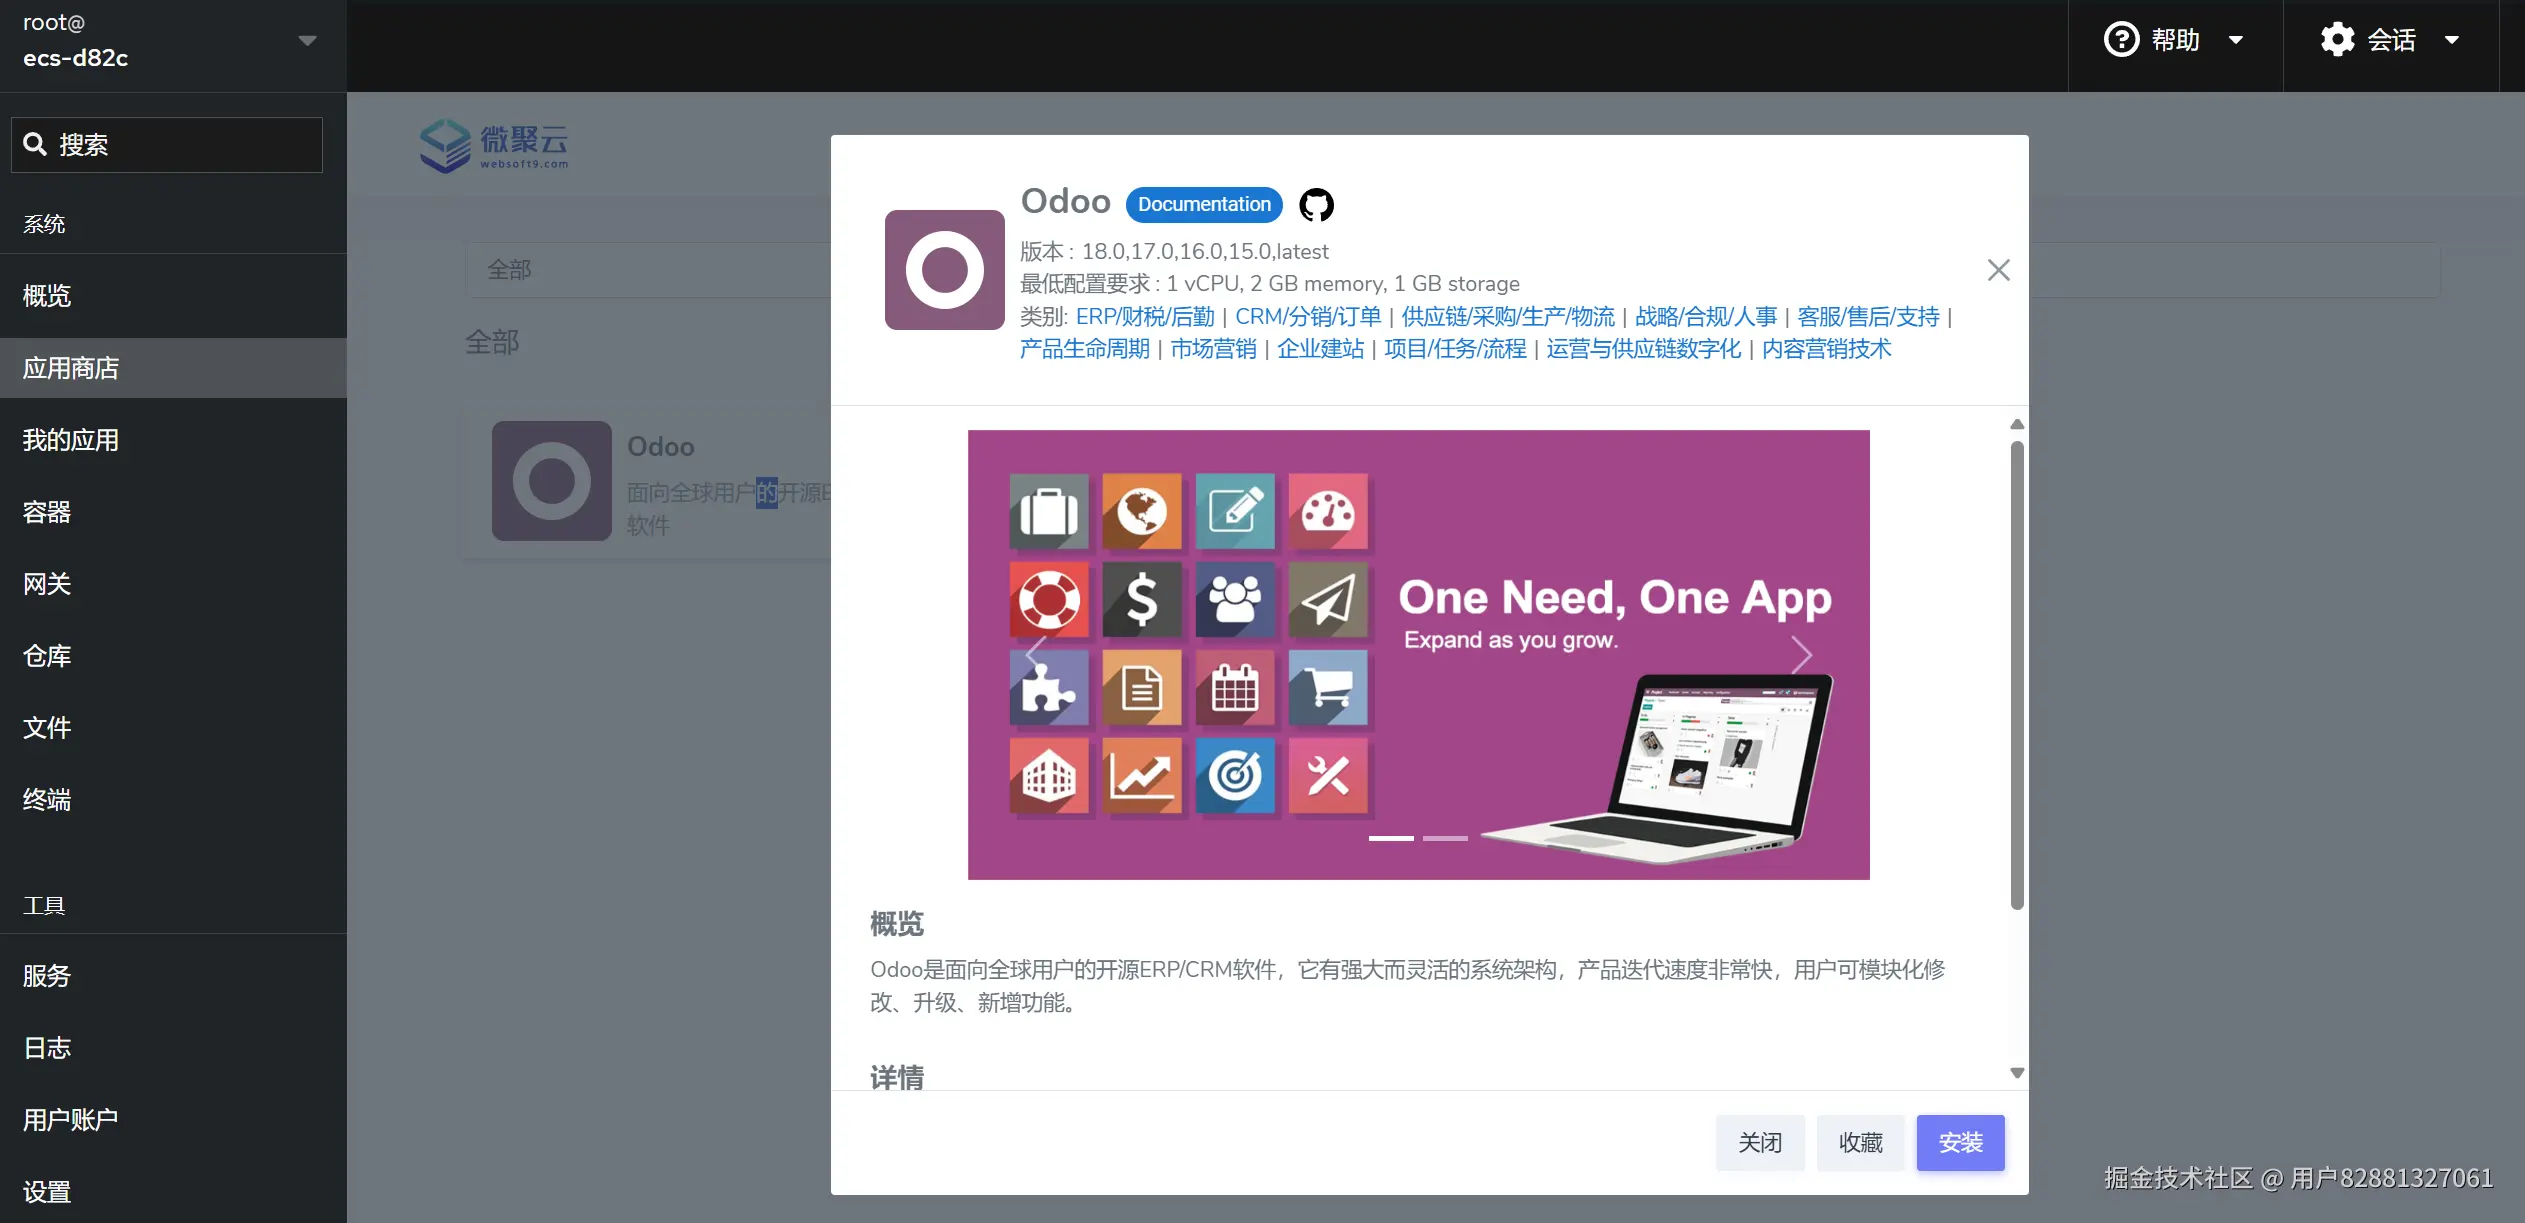Show the next screenshot with right carousel arrow
Image resolution: width=2525 pixels, height=1223 pixels.
1802,655
